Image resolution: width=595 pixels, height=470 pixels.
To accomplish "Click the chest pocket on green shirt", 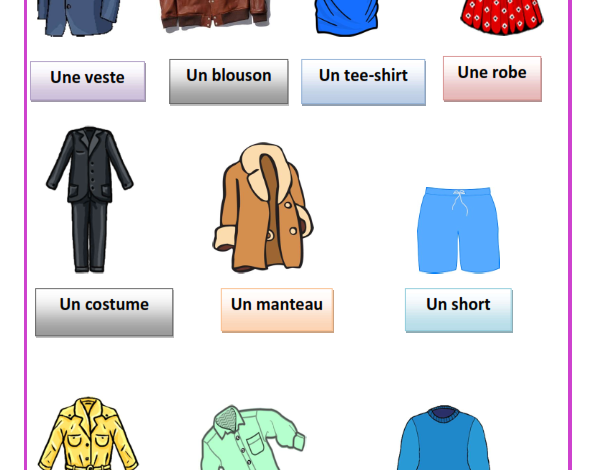I will [x=256, y=444].
